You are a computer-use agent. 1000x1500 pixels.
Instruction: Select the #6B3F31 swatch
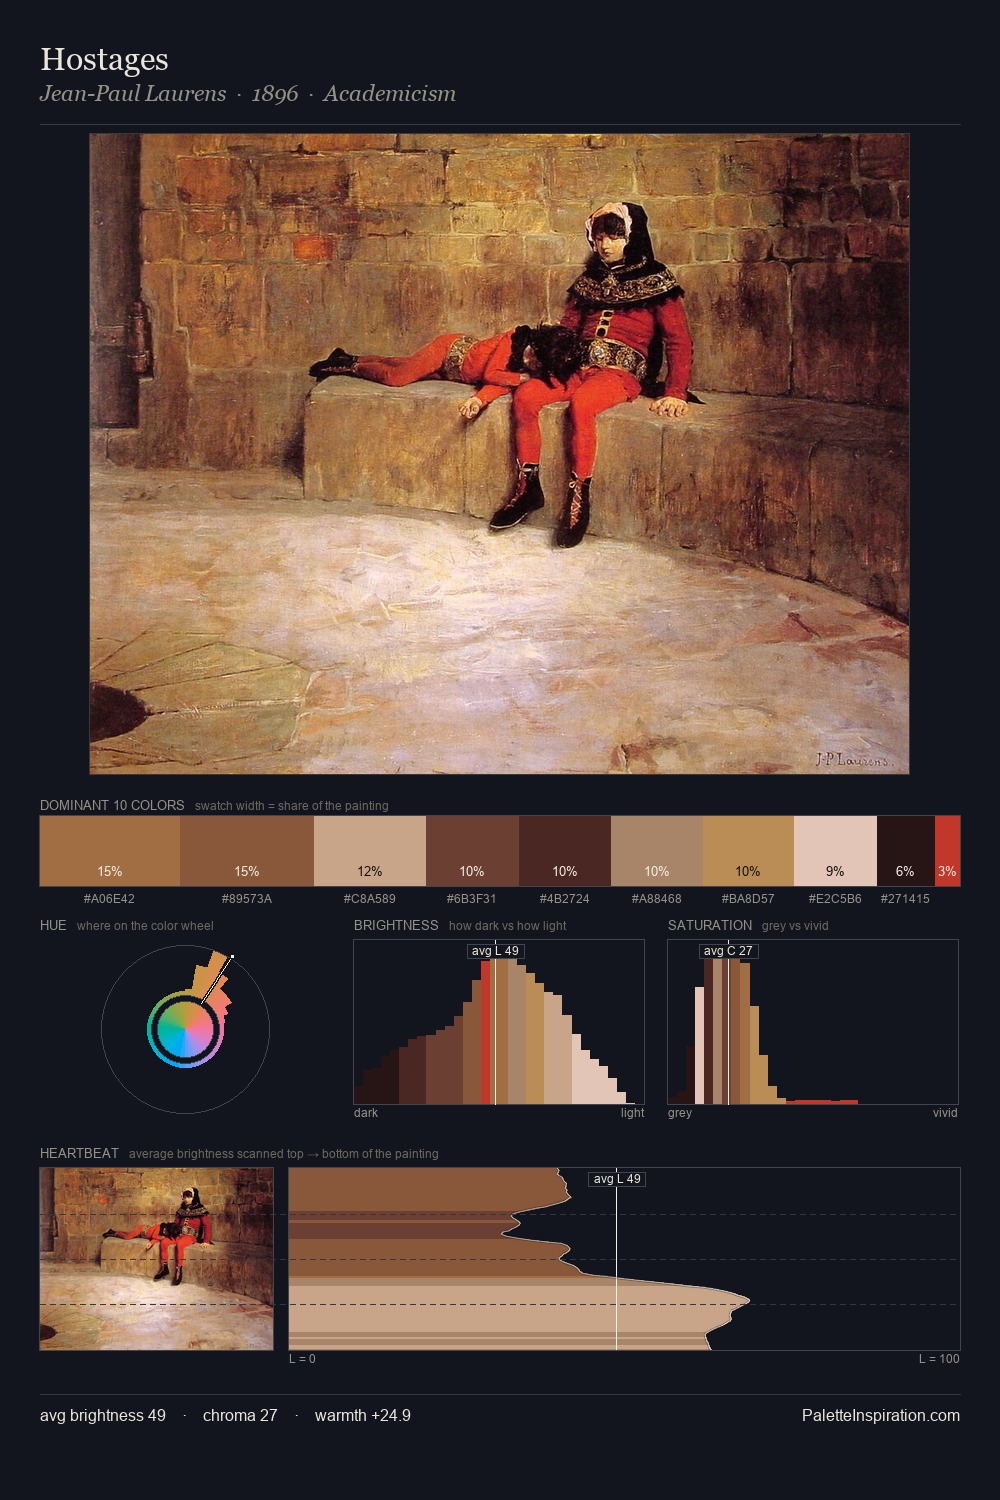472,851
